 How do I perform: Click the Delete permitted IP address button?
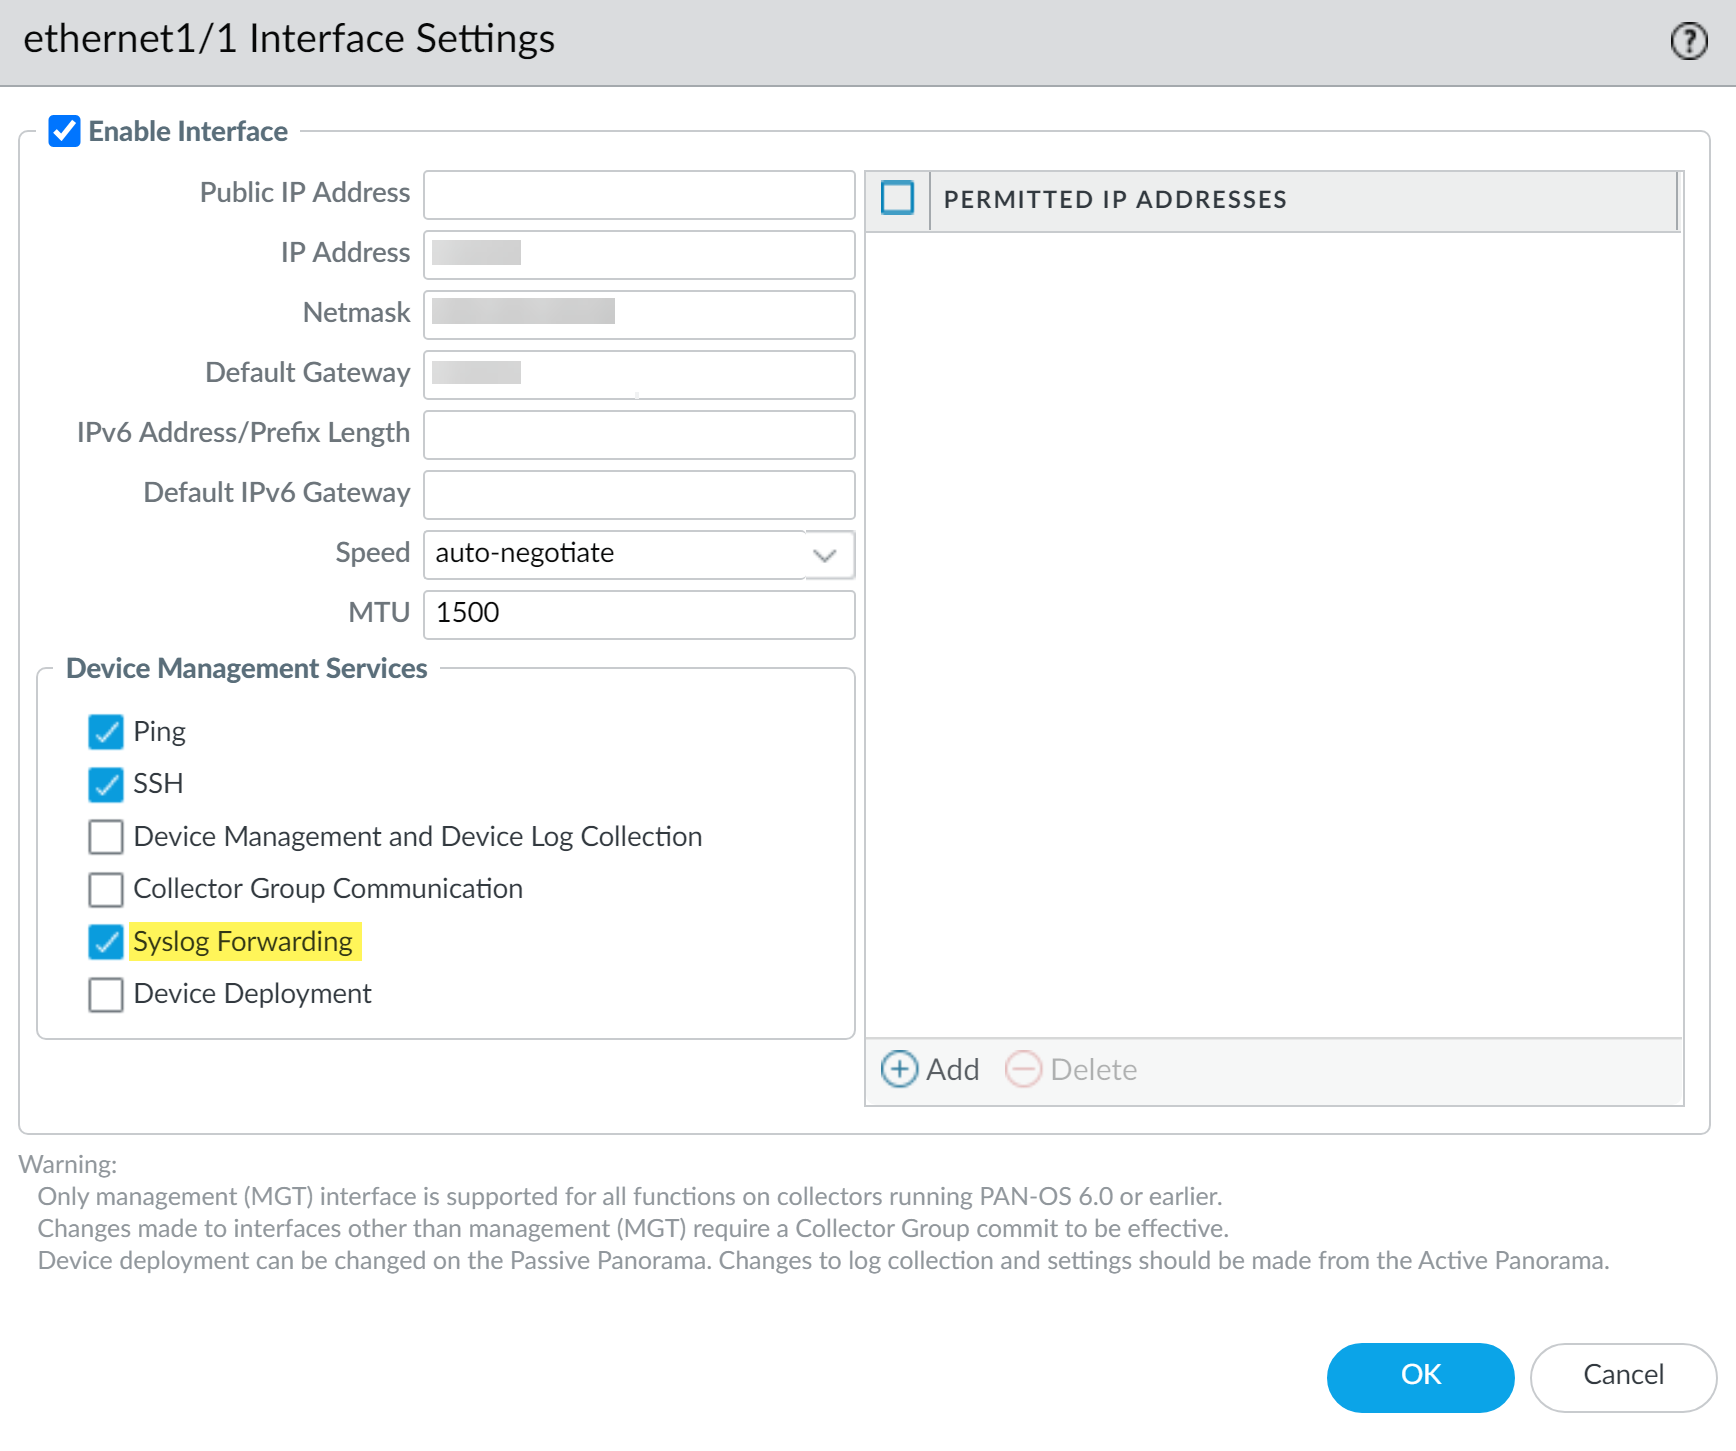(1071, 1069)
